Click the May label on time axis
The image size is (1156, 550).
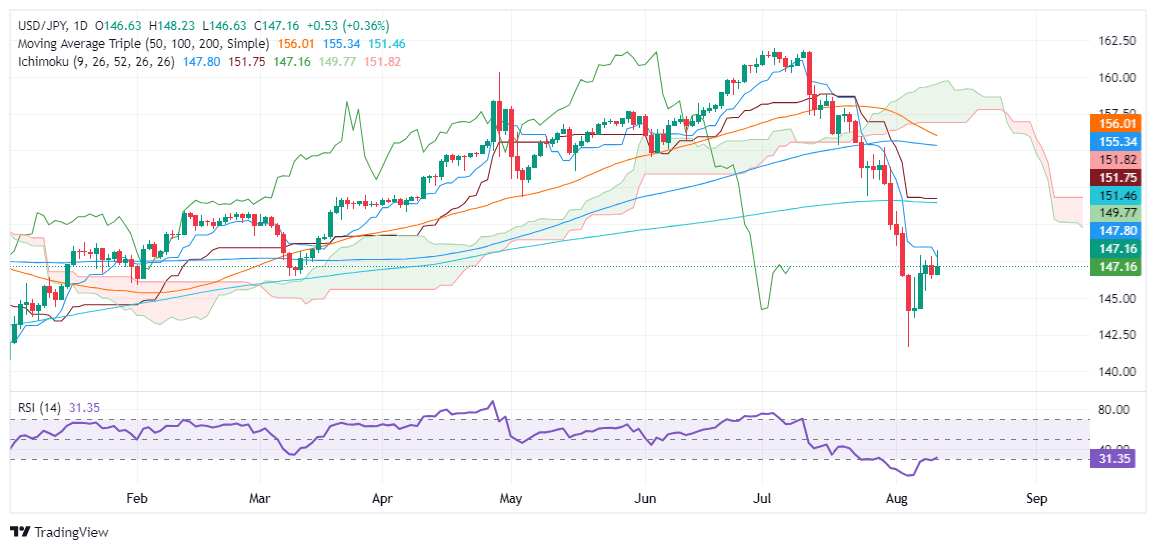click(510, 498)
